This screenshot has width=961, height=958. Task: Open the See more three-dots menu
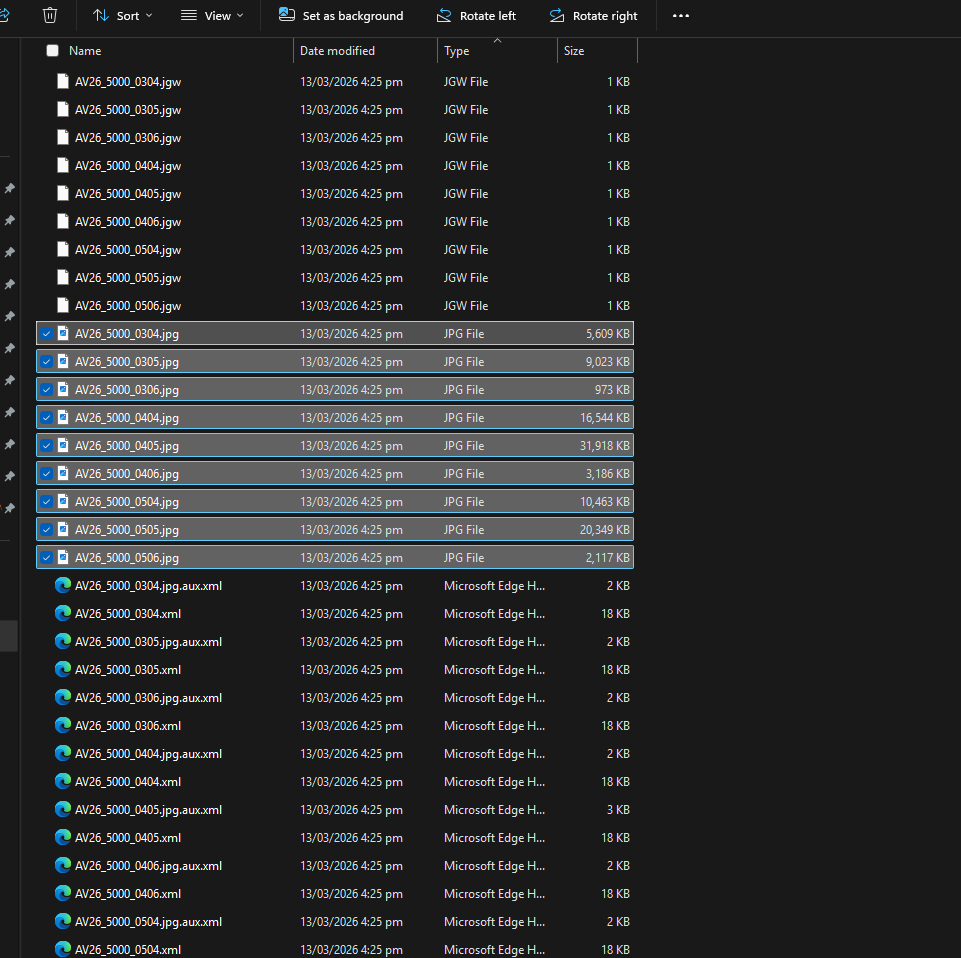point(681,16)
